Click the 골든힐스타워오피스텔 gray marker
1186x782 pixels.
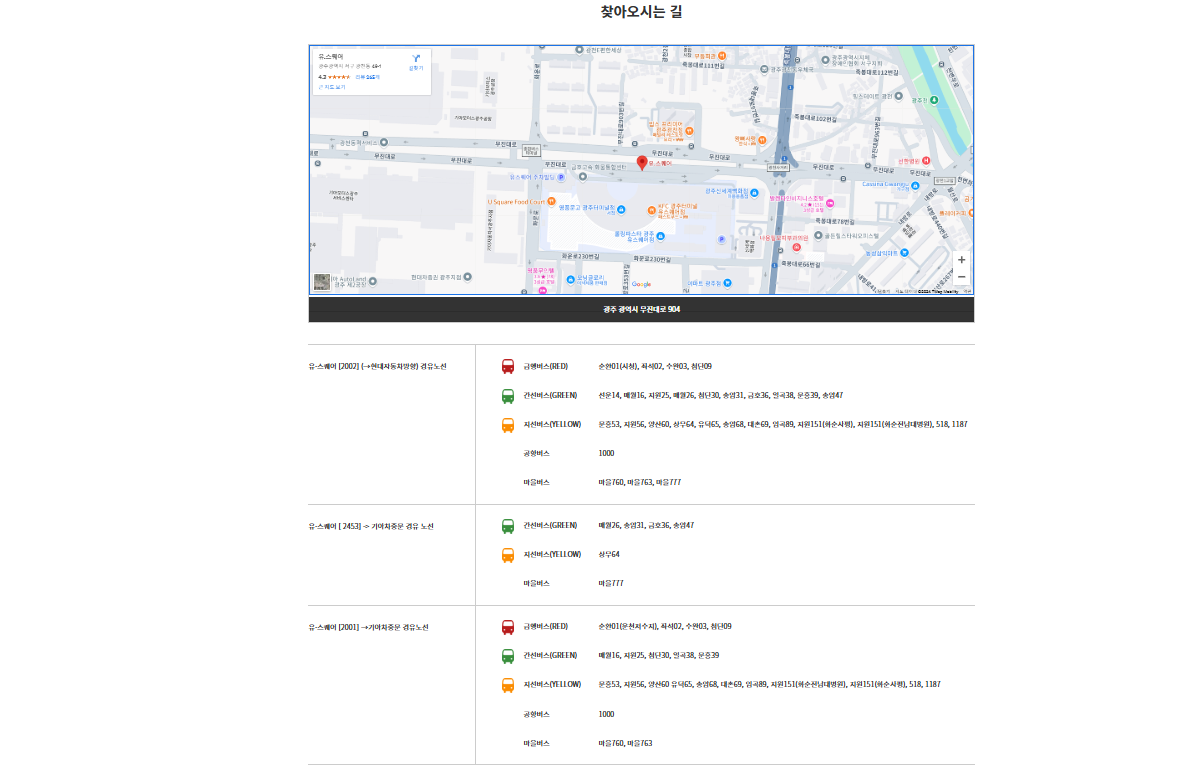[818, 235]
